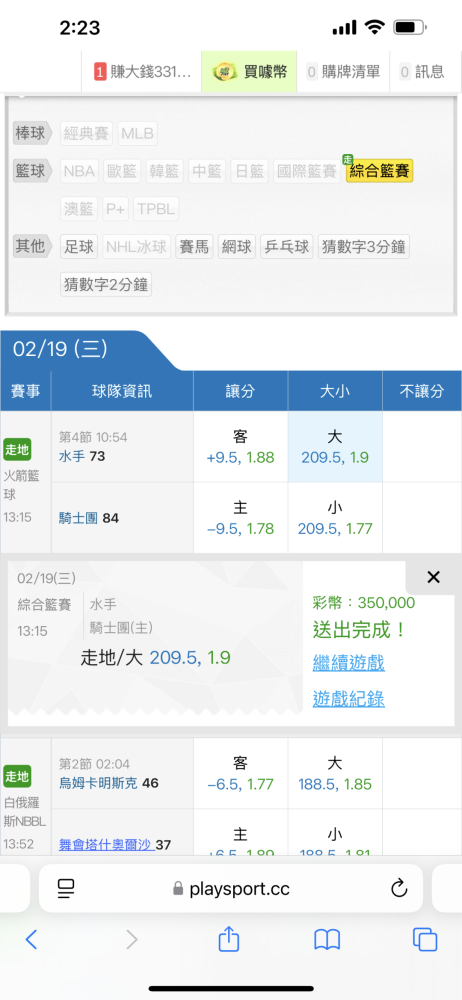The width and height of the screenshot is (462, 1000).
Task: Click the 買噱幣 coin icon tab
Action: (249, 71)
